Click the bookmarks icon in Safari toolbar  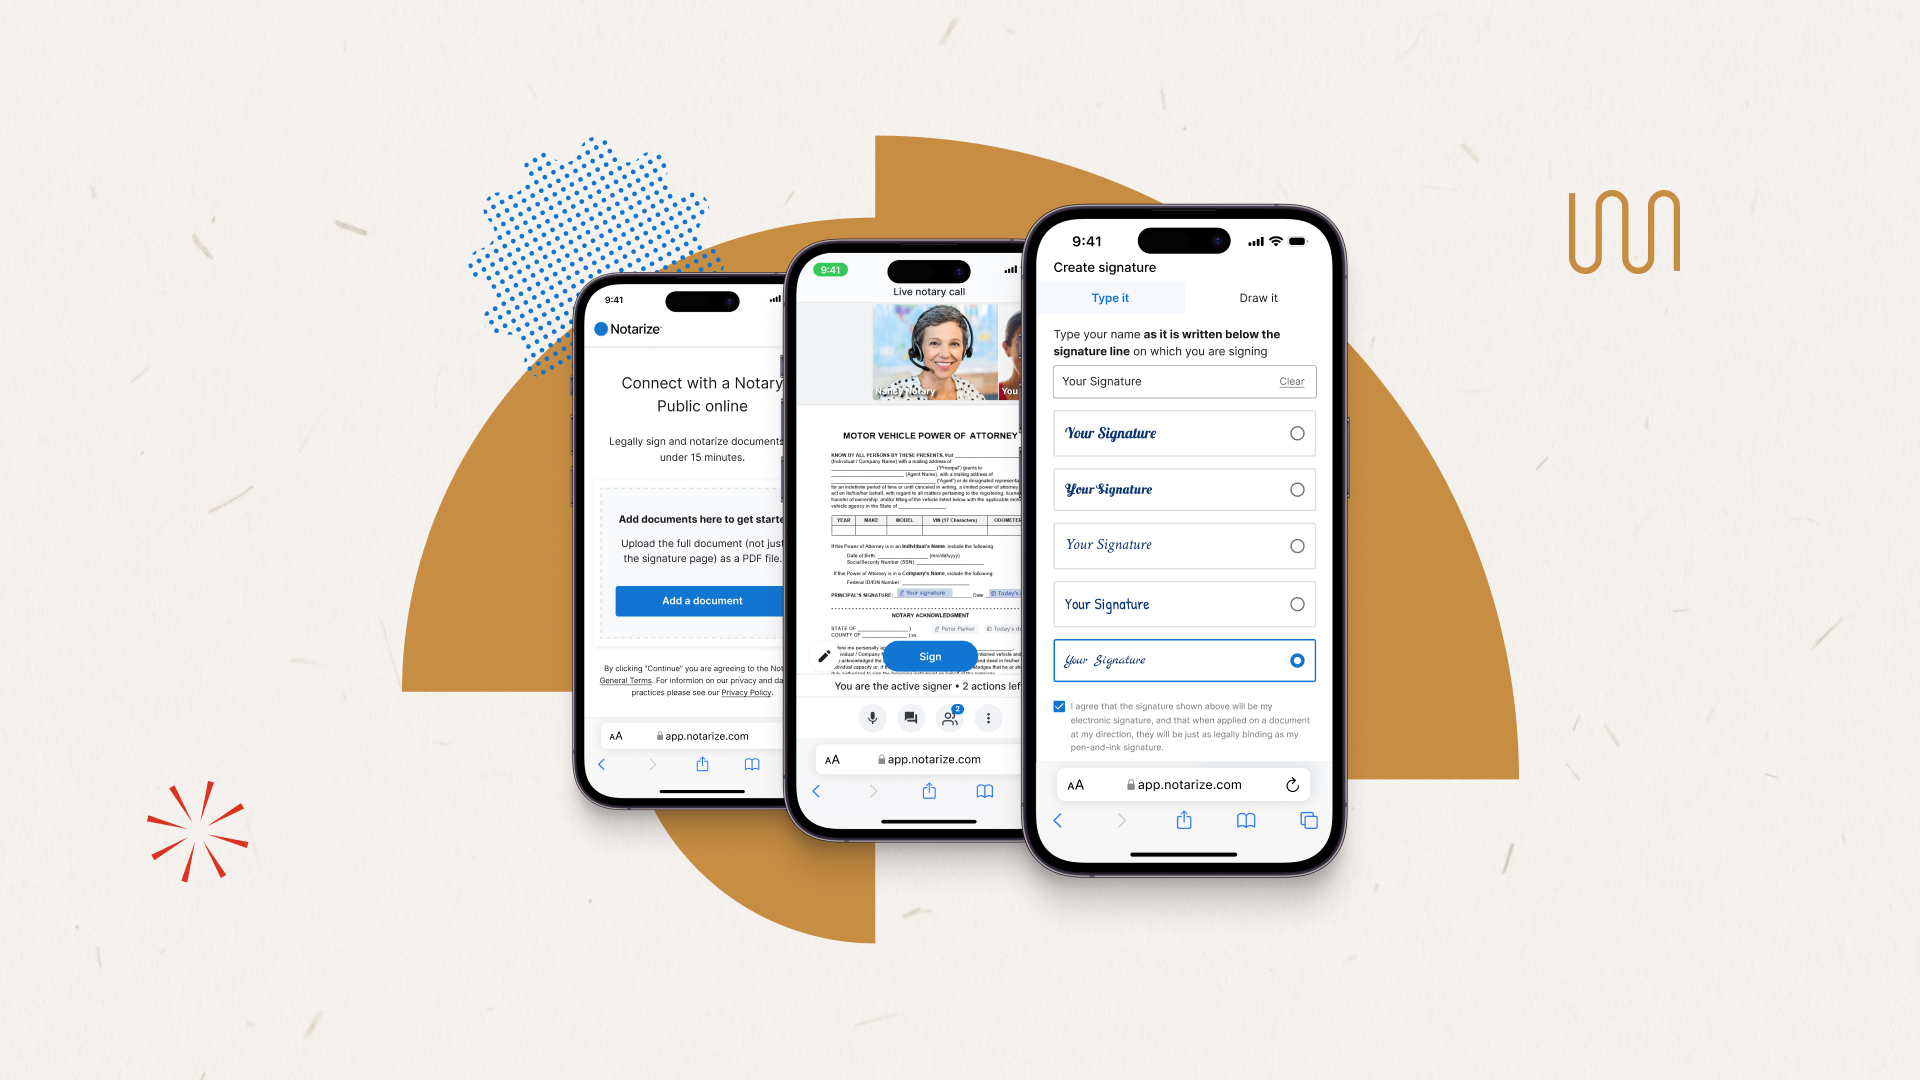click(1245, 820)
